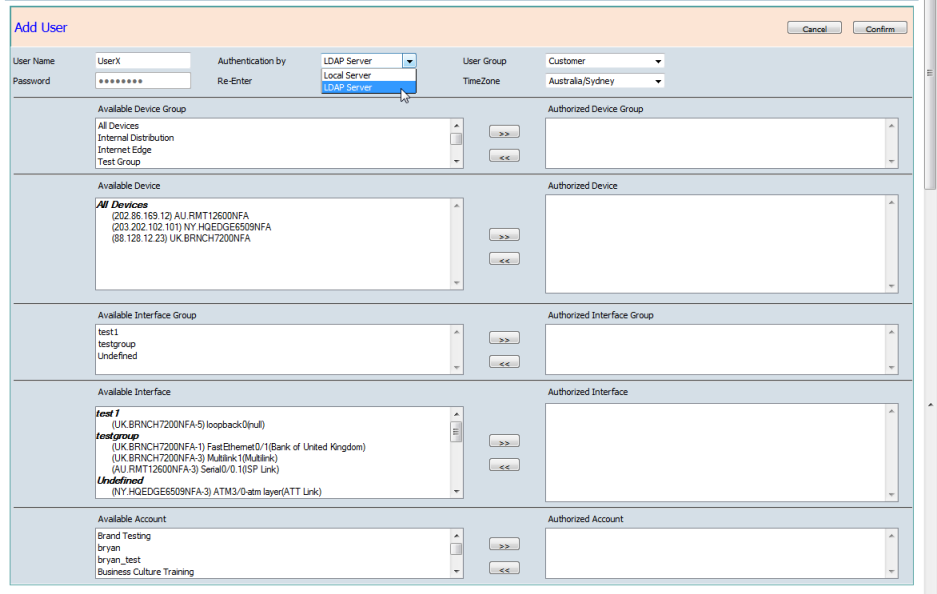Select Test Group device group
This screenshot has width=937, height=594.
point(119,161)
